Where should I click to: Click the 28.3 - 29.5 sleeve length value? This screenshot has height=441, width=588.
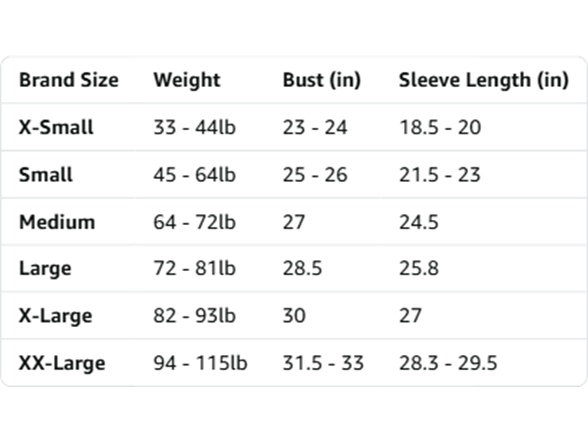click(x=448, y=363)
